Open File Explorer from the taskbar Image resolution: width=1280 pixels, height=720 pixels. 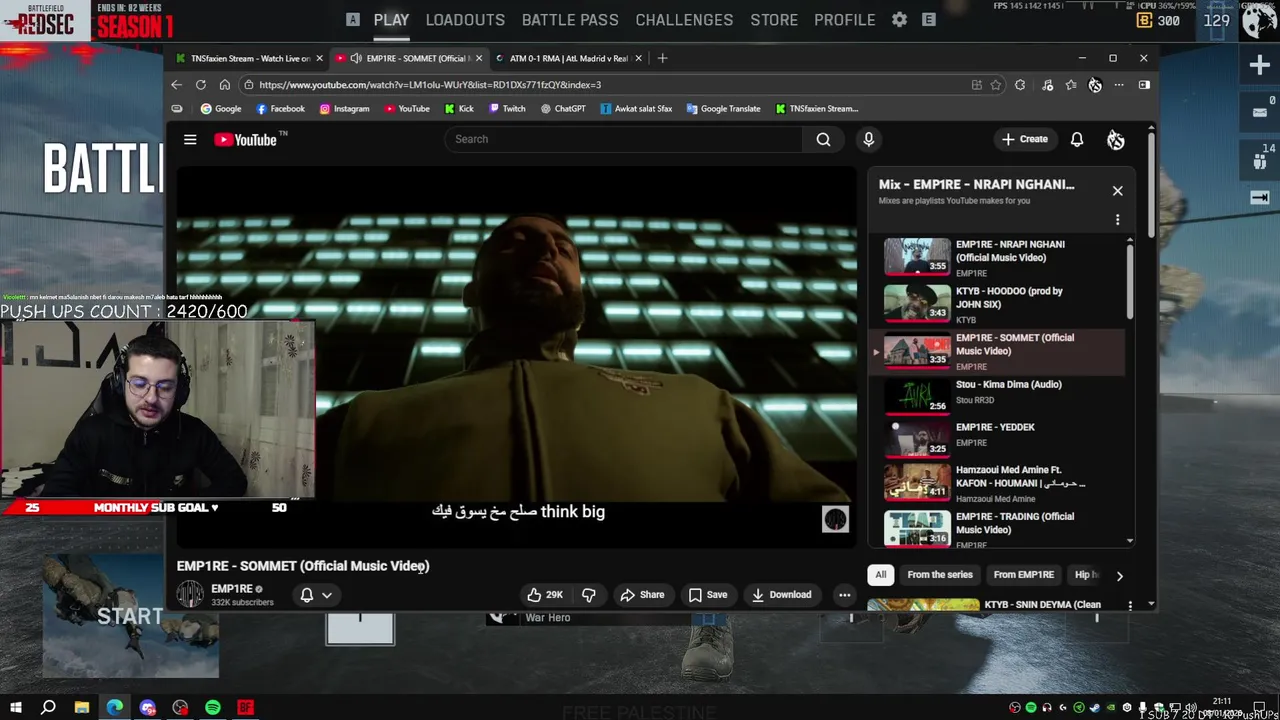[81, 708]
